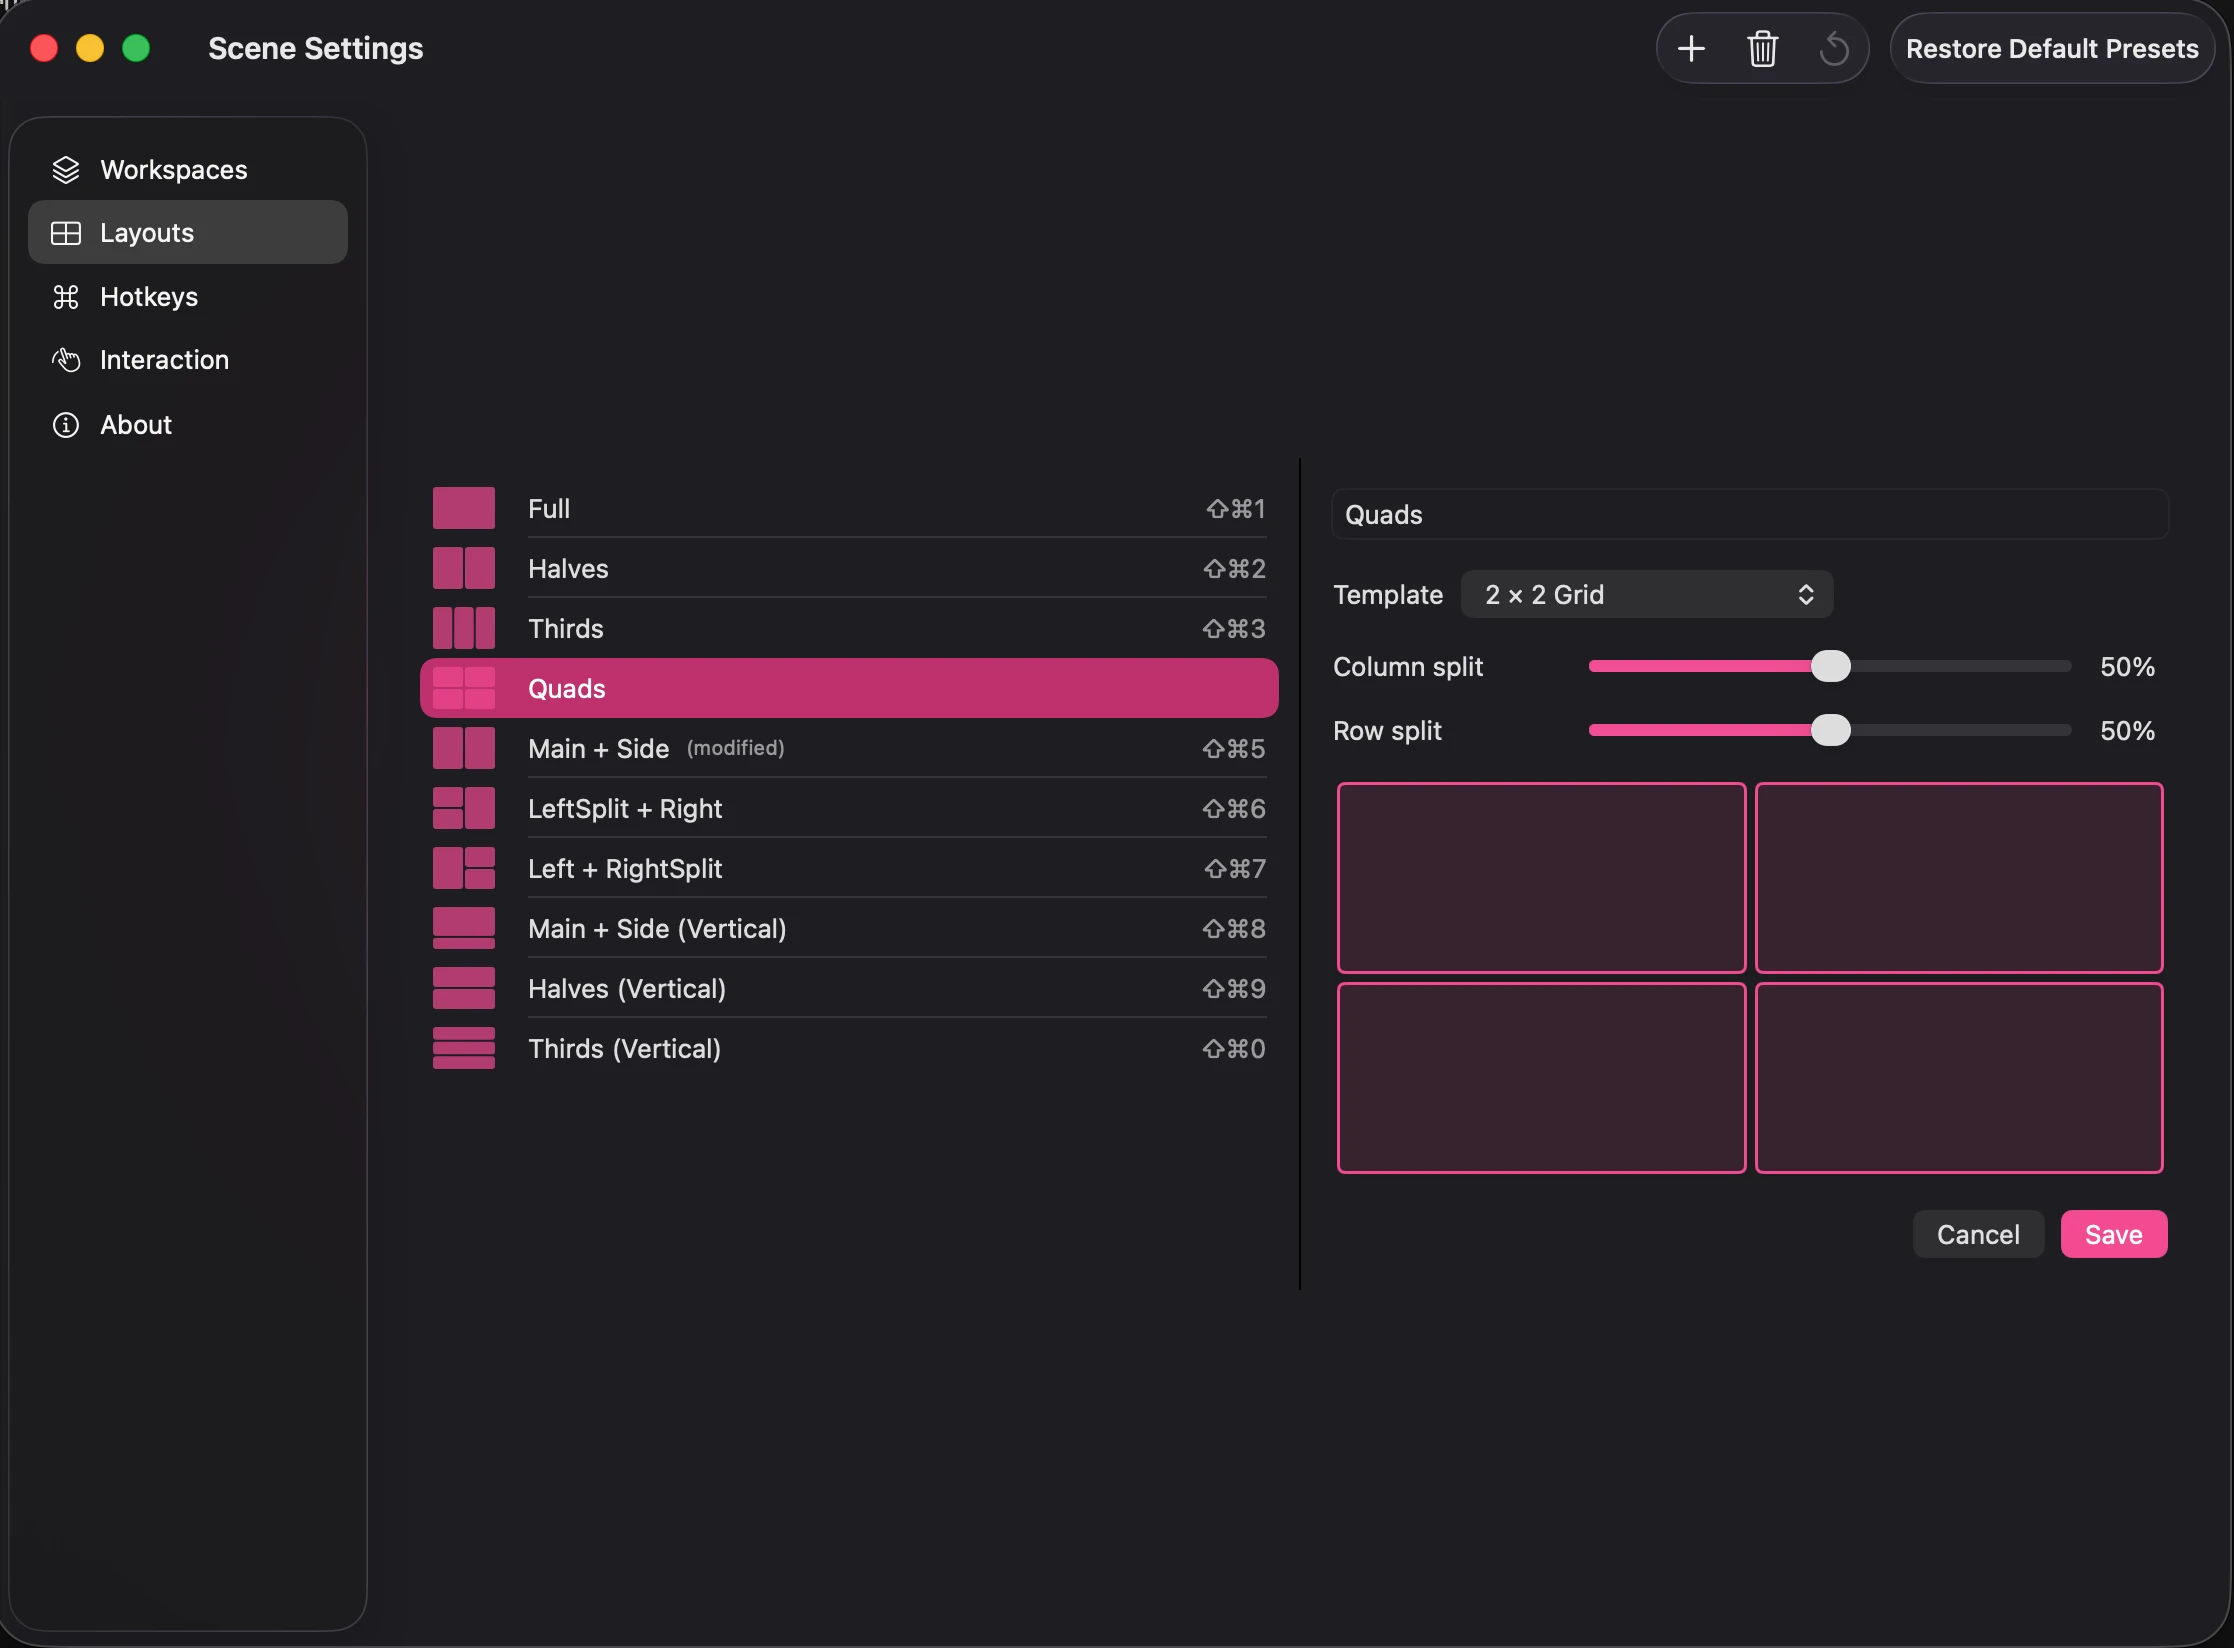The width and height of the screenshot is (2234, 1648).
Task: Choose the LeftSplit + Right layout
Action: pos(849,808)
